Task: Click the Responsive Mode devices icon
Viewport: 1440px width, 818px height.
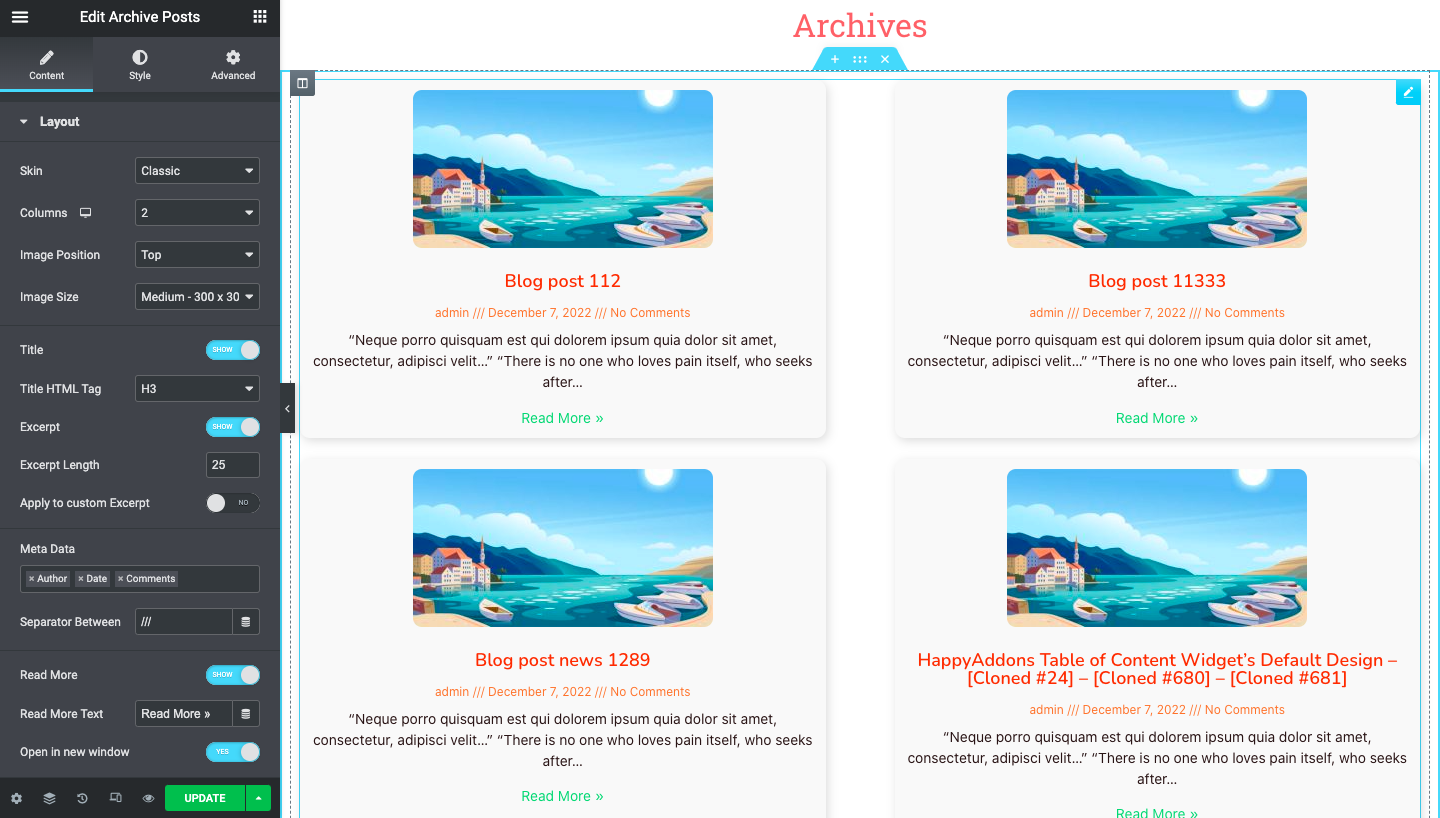Action: tap(115, 798)
